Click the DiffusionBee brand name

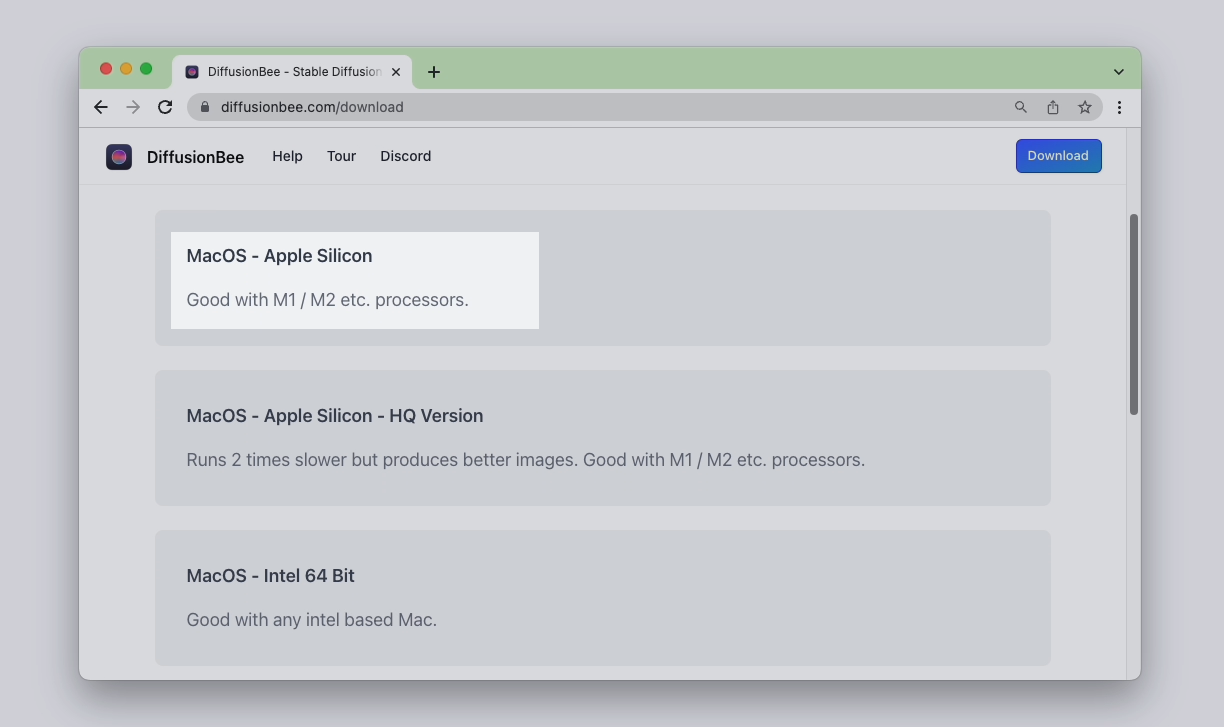click(195, 157)
